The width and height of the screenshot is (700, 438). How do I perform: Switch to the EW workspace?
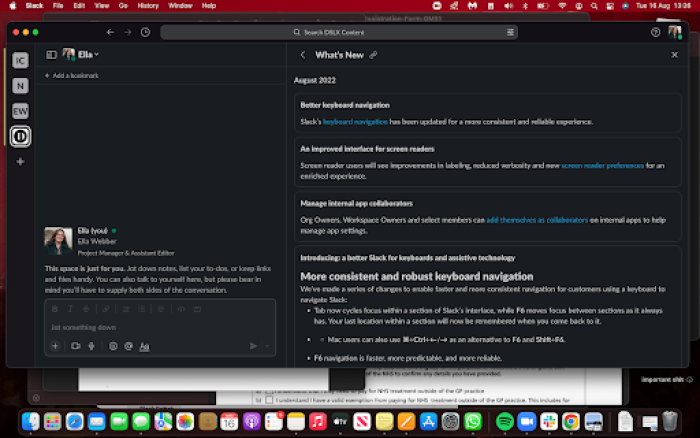pos(20,111)
